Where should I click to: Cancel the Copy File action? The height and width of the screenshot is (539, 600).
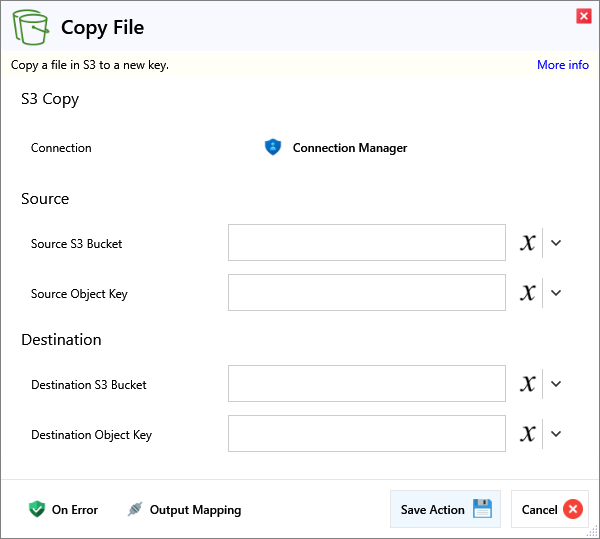click(x=550, y=510)
